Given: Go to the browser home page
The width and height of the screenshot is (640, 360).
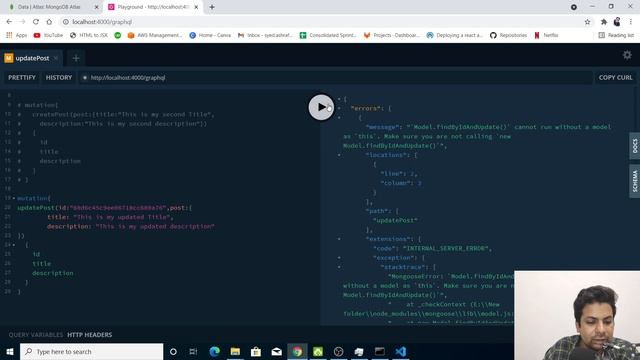Looking at the screenshot, I should click(x=49, y=22).
